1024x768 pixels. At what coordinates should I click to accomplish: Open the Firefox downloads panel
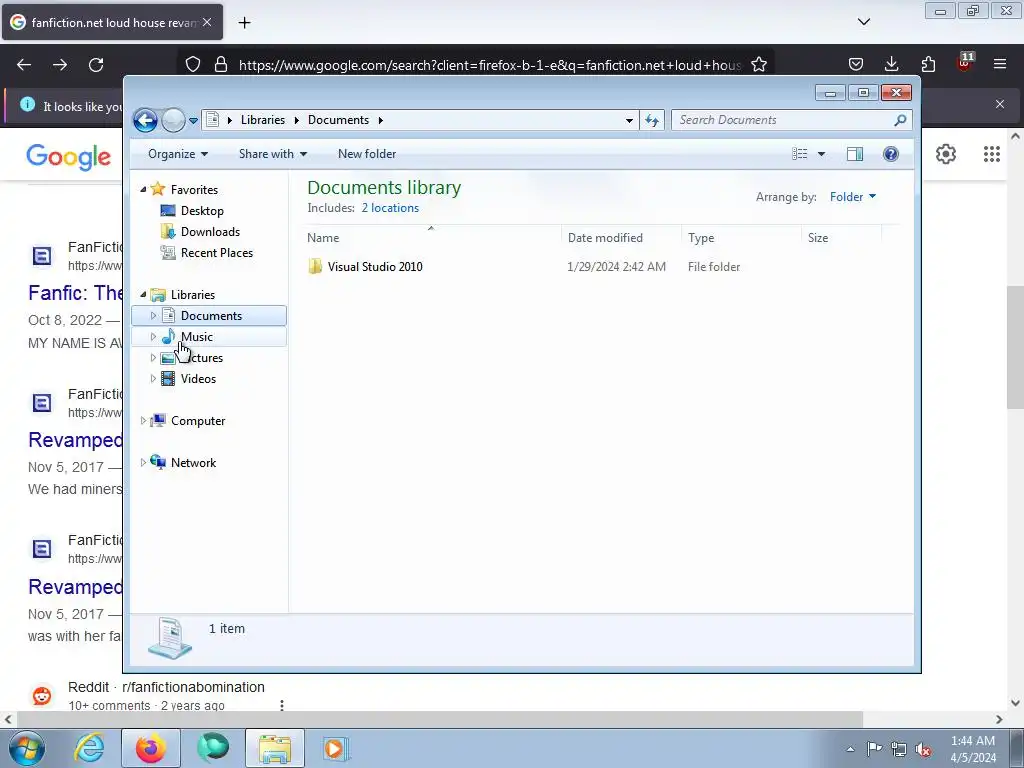pyautogui.click(x=891, y=64)
